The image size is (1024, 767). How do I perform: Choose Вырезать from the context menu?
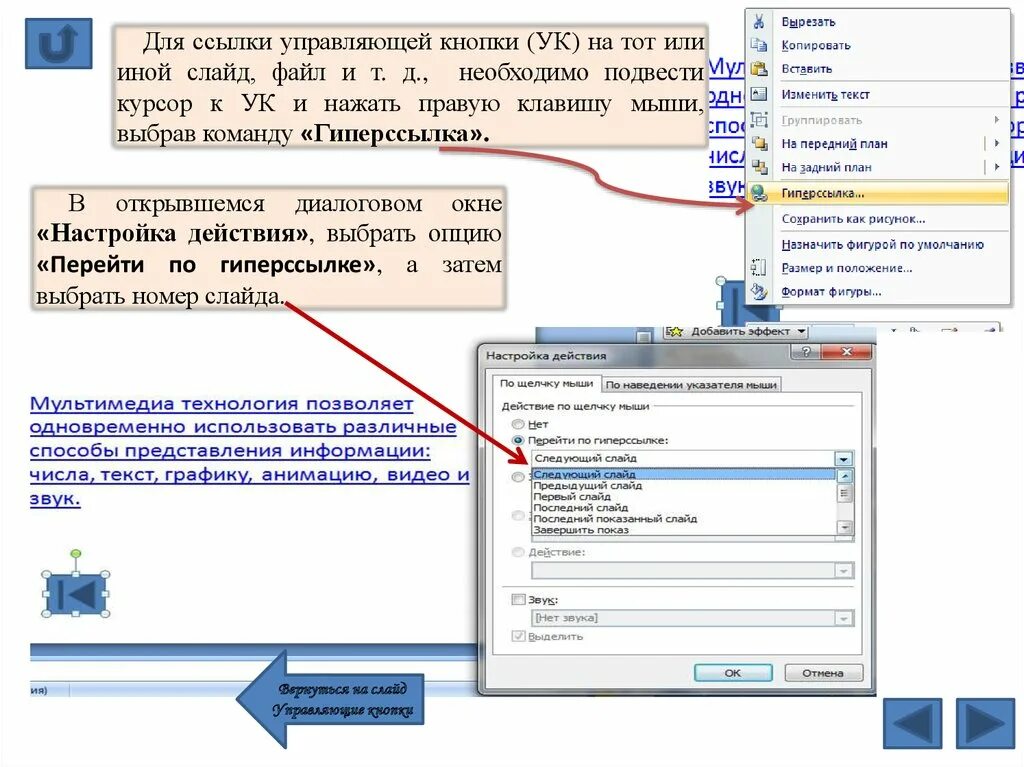878,22
